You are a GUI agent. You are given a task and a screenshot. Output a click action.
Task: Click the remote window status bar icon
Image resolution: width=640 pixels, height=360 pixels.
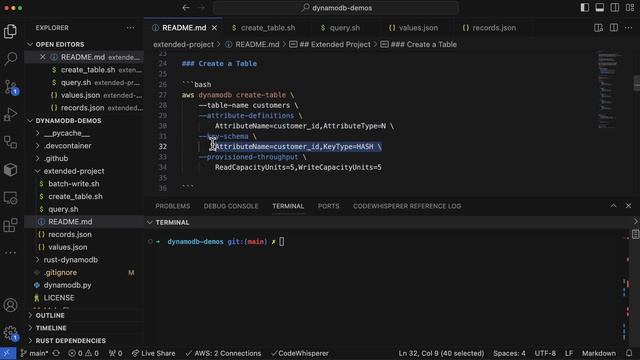click(8, 353)
